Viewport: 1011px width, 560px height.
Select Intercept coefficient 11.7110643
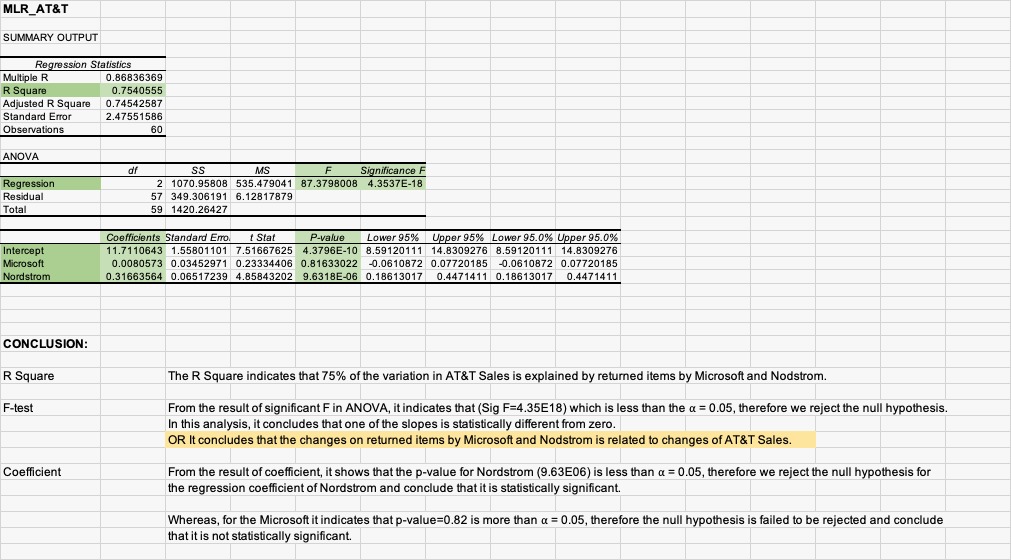(133, 251)
